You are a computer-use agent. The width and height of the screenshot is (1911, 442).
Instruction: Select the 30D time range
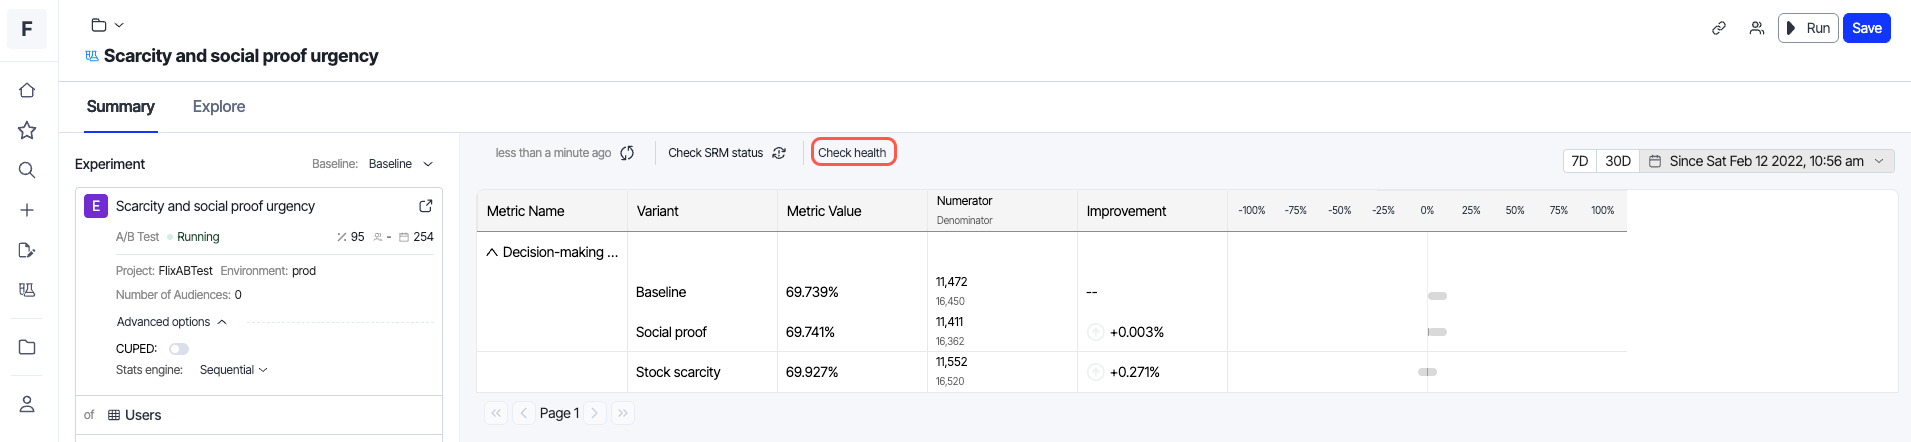(1617, 161)
